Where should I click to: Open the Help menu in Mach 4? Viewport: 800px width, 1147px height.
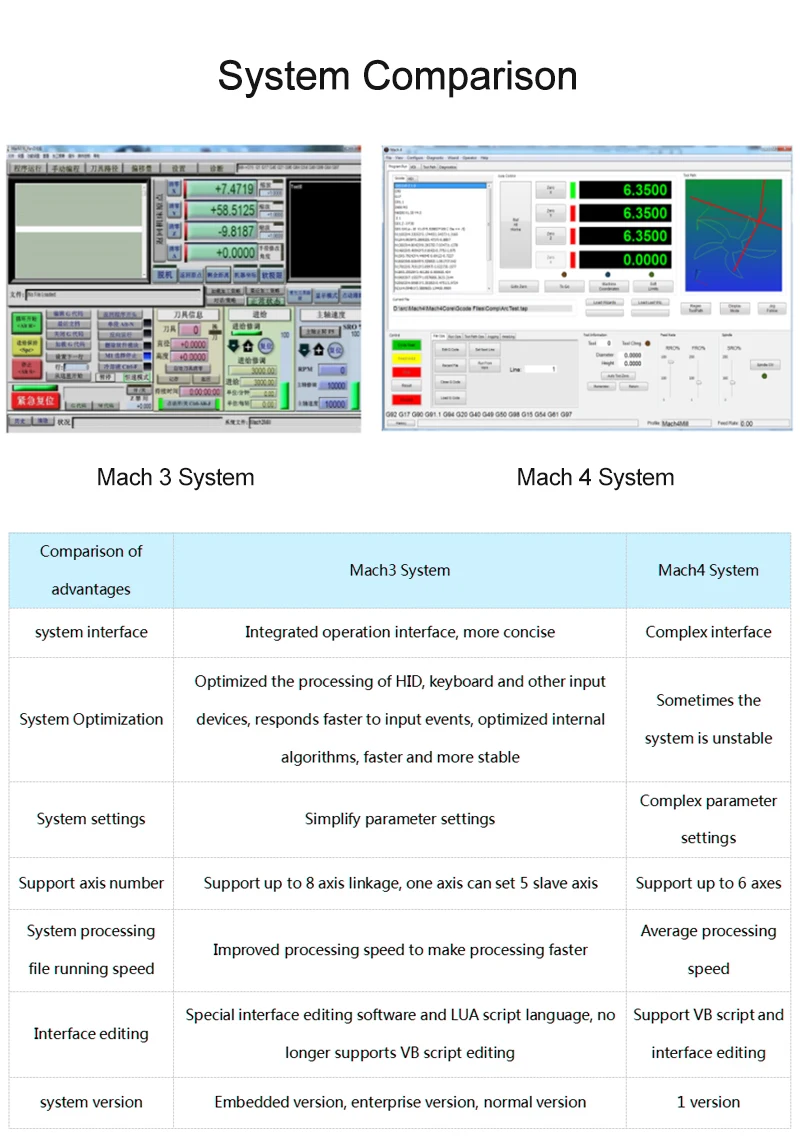click(x=485, y=157)
